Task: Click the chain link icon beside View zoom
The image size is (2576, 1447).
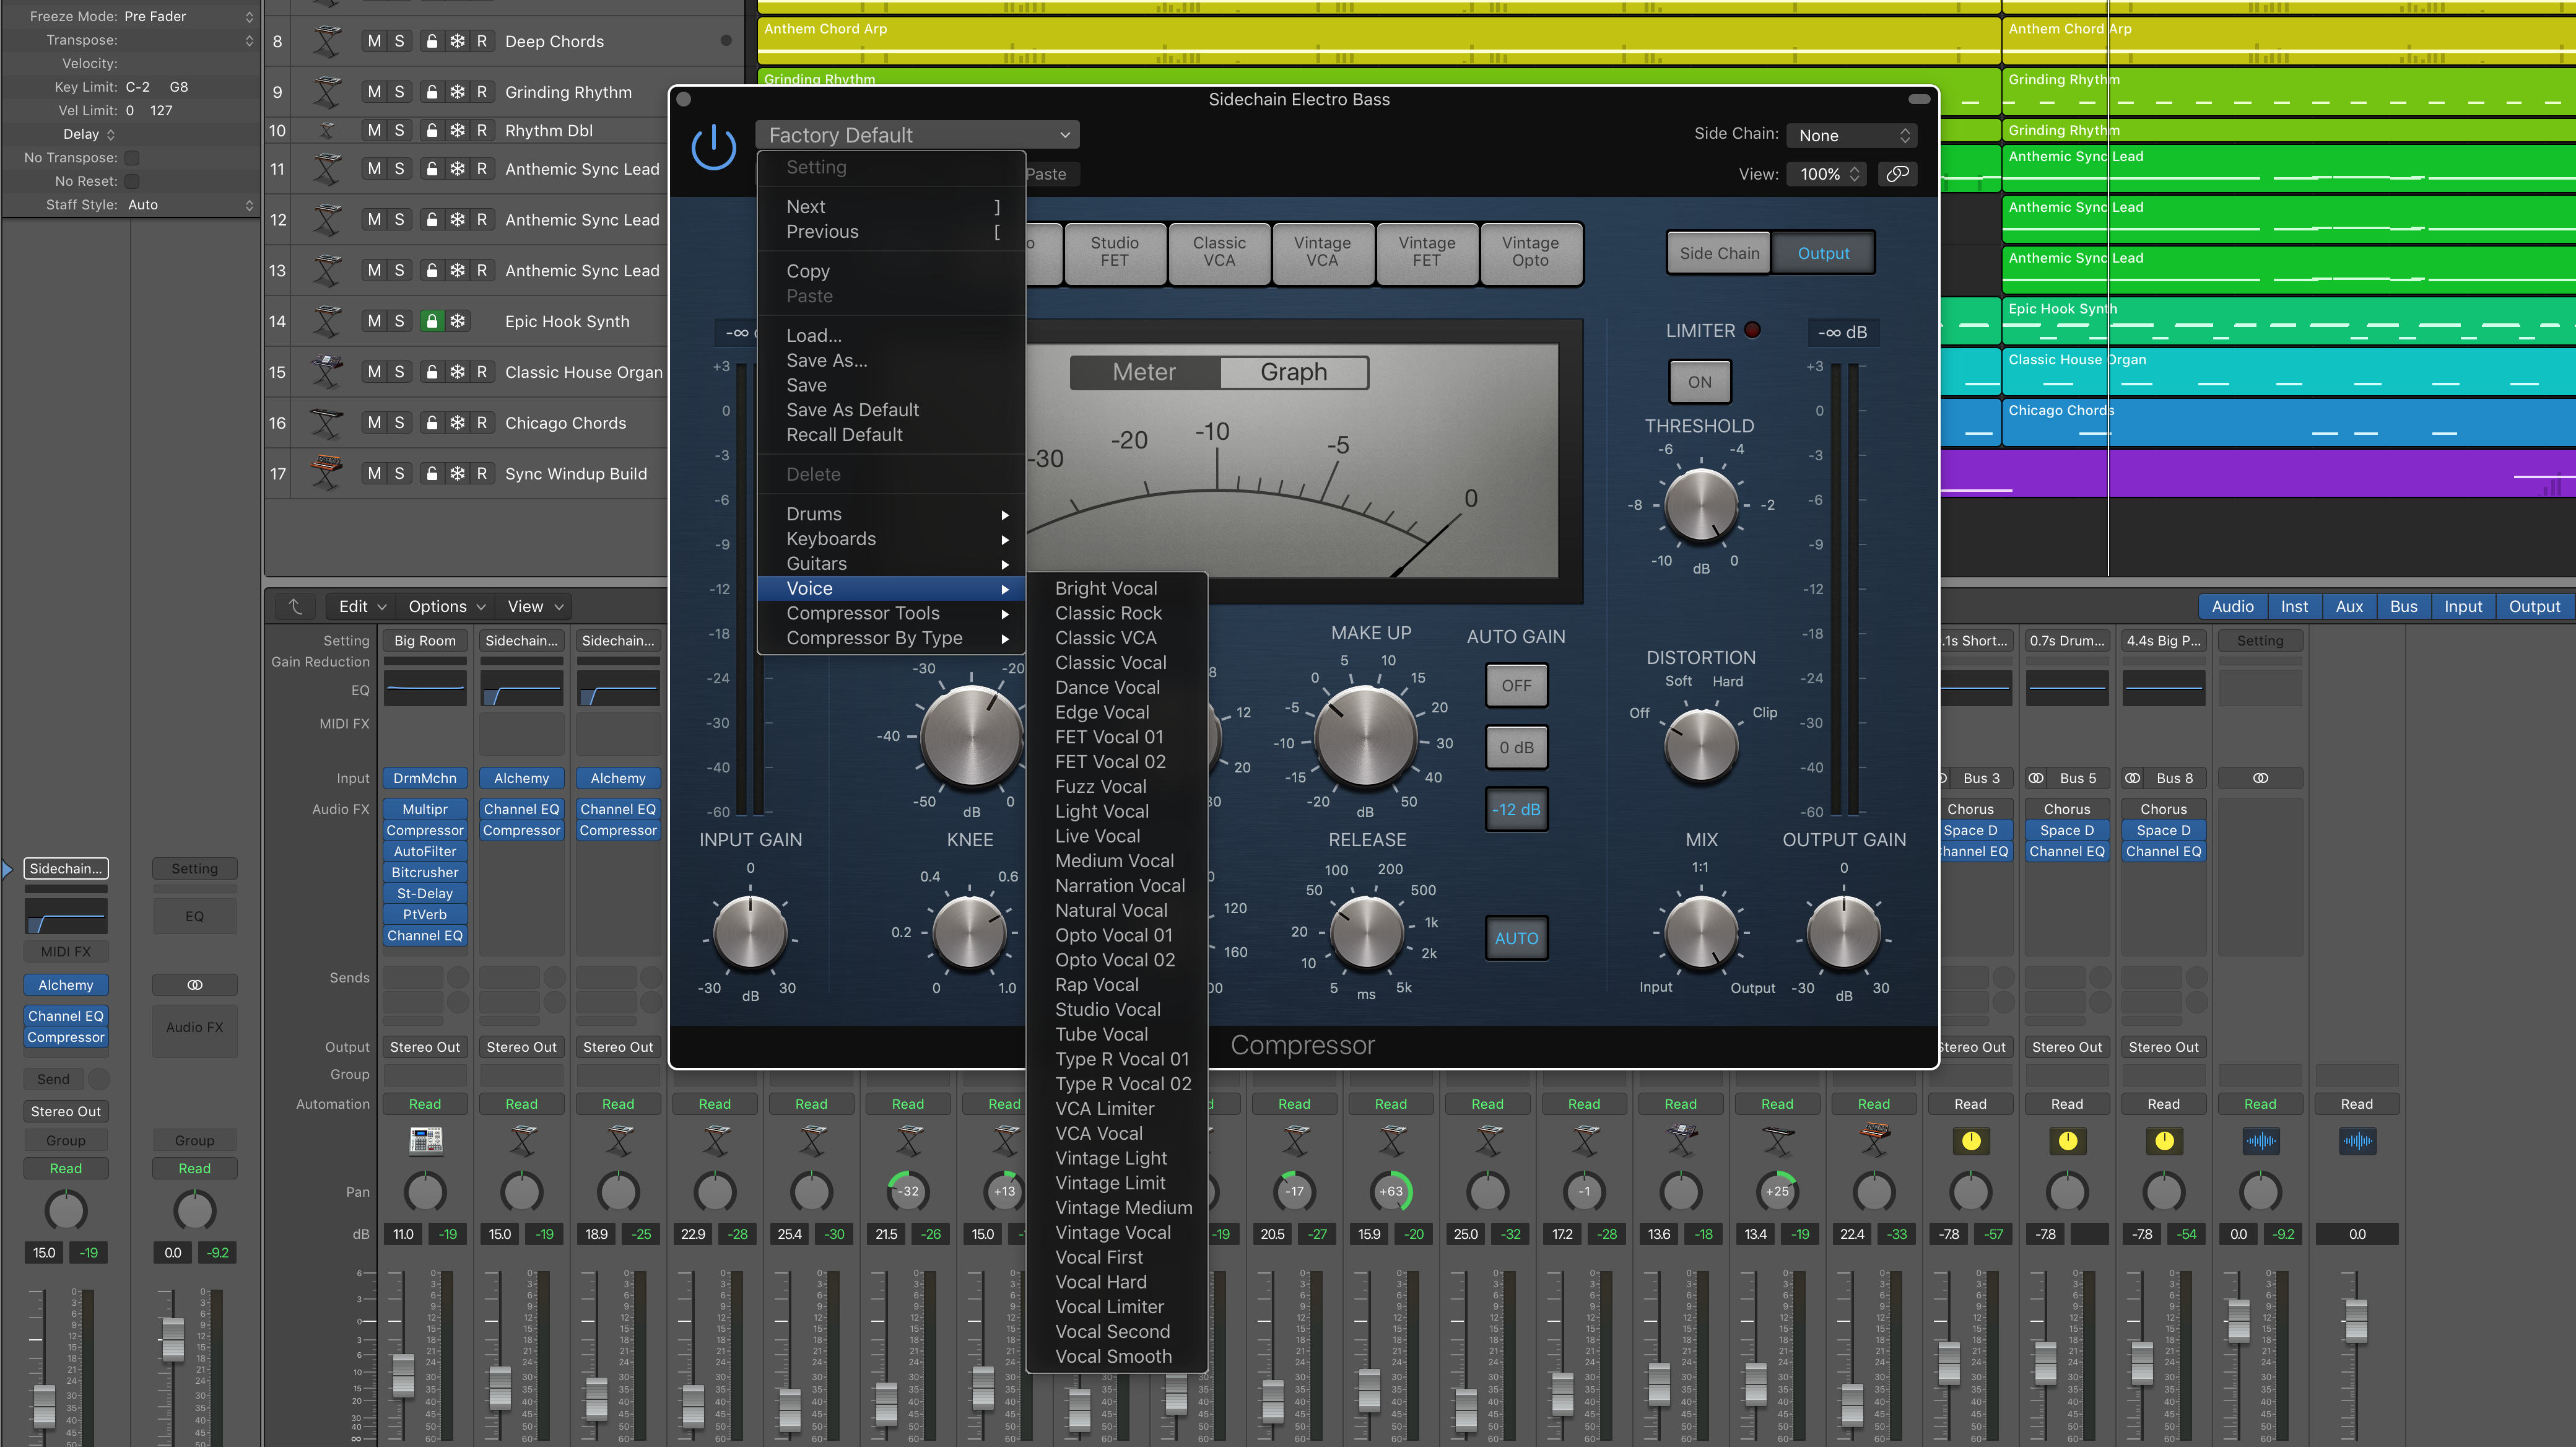Action: 1898,173
